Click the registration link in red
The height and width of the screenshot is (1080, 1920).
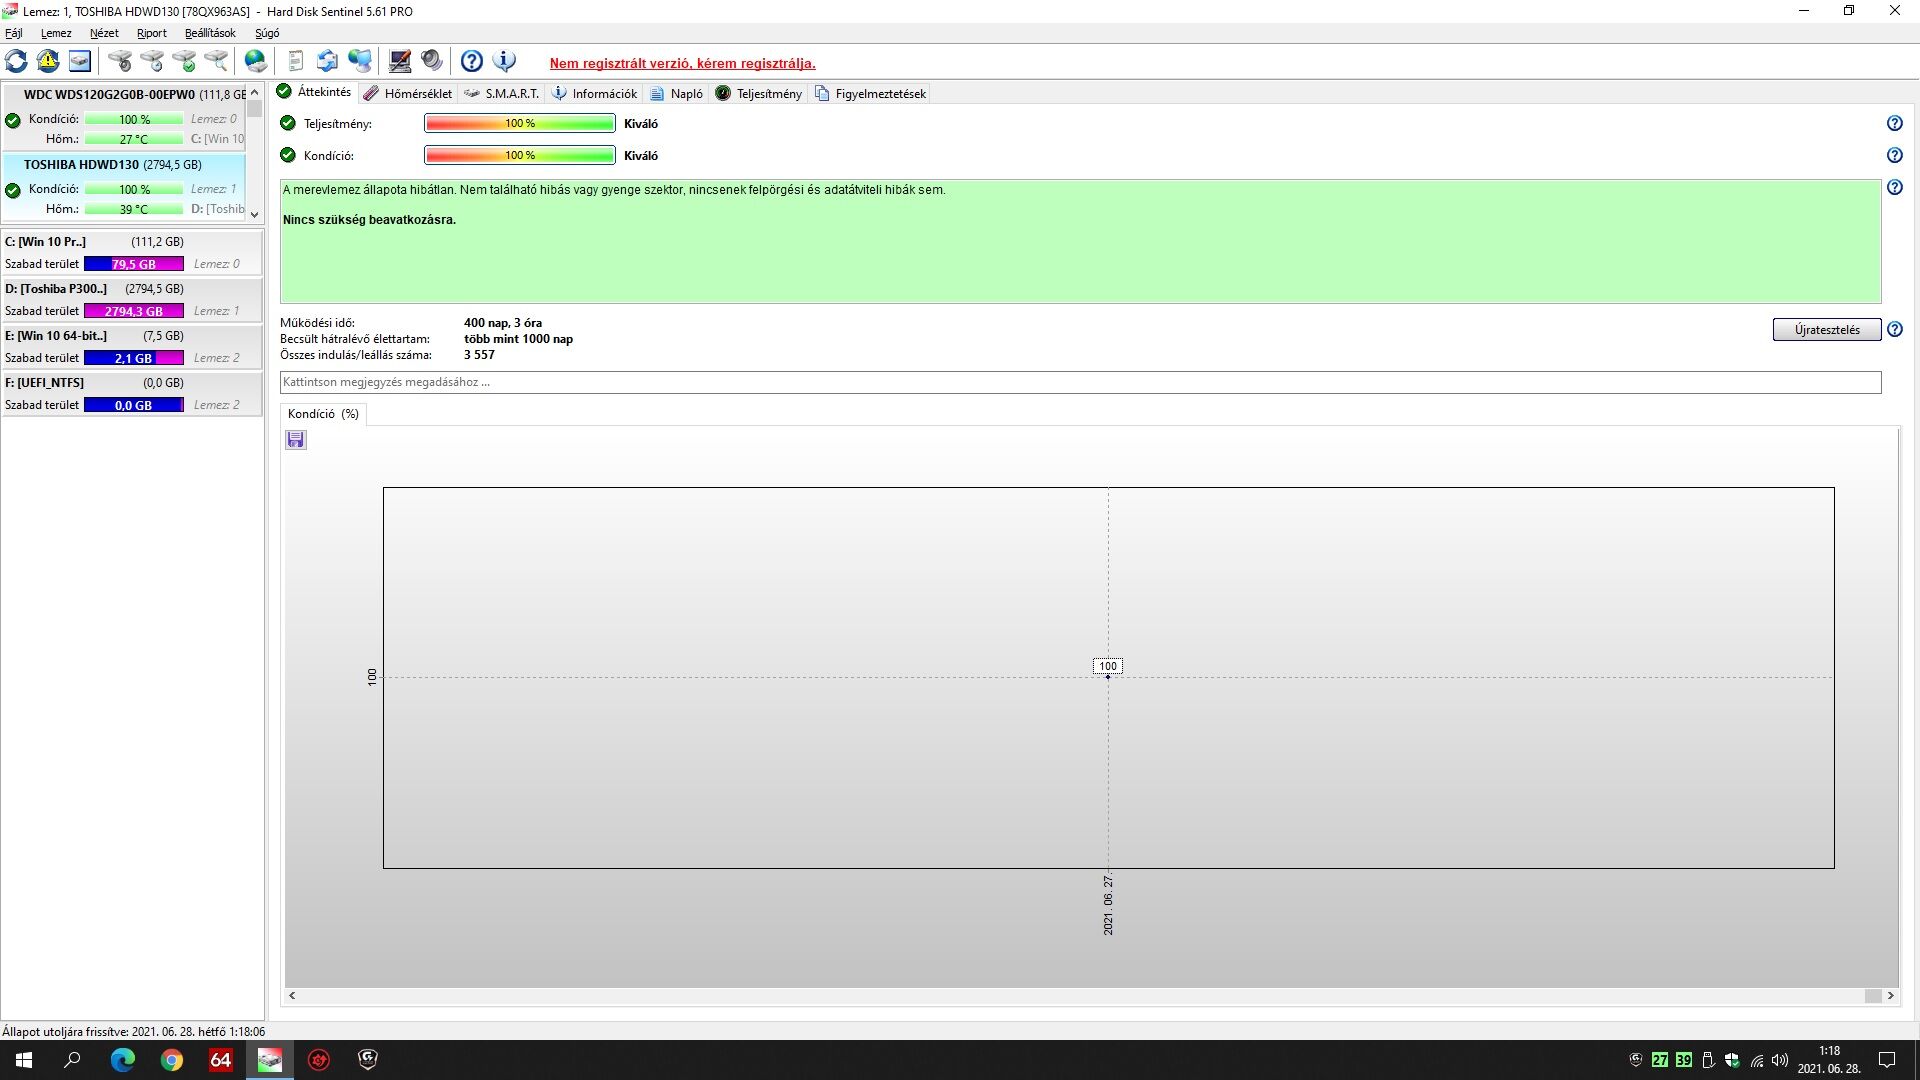pyautogui.click(x=682, y=63)
